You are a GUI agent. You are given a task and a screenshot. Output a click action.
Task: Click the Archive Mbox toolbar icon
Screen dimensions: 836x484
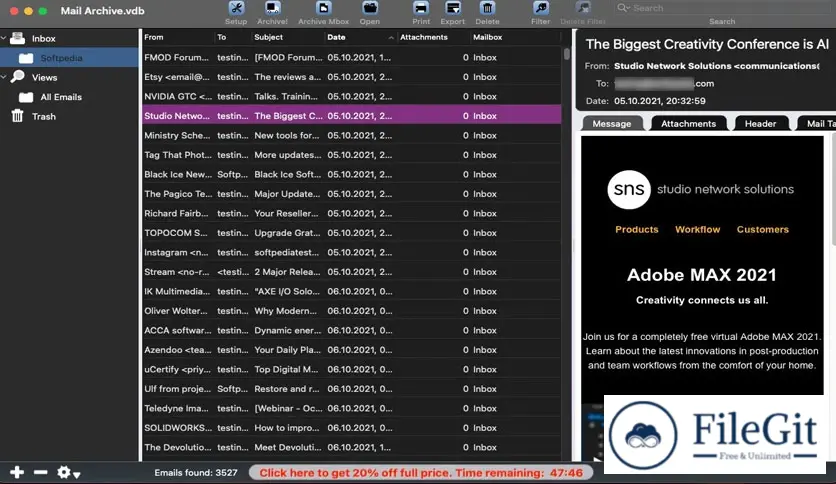tap(324, 9)
